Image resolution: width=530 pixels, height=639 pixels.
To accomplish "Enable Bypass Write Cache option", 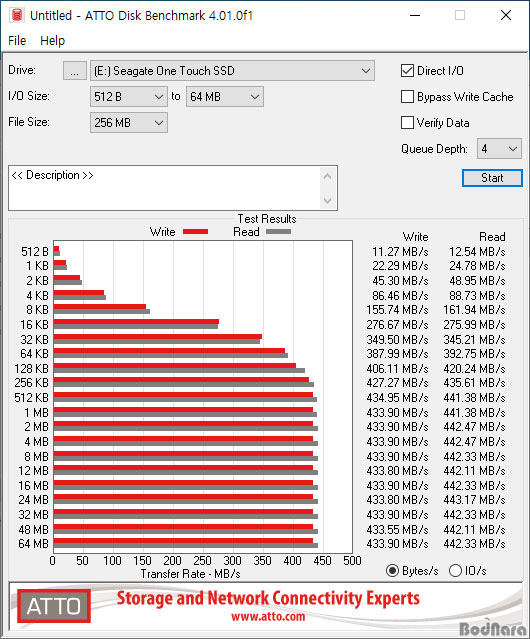I will tap(407, 97).
